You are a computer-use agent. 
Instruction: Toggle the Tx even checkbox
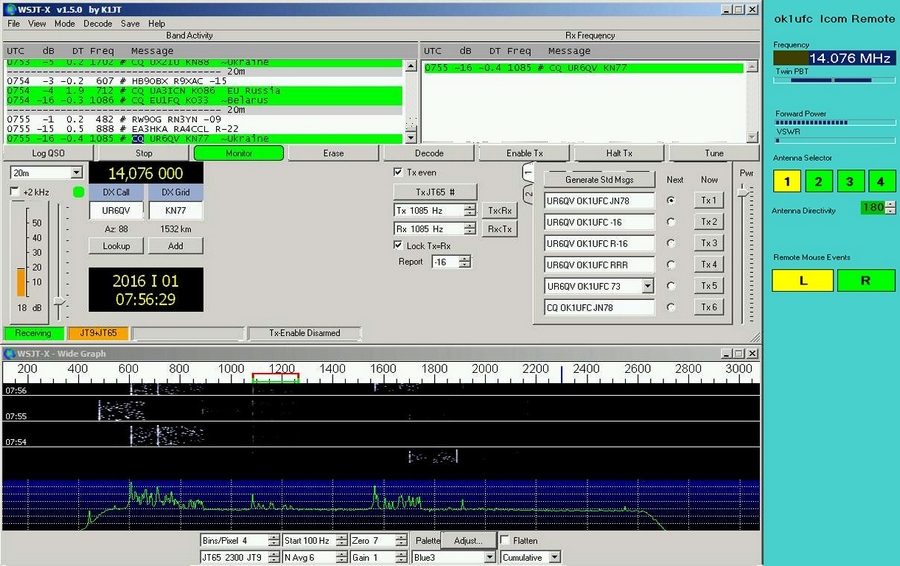398,172
